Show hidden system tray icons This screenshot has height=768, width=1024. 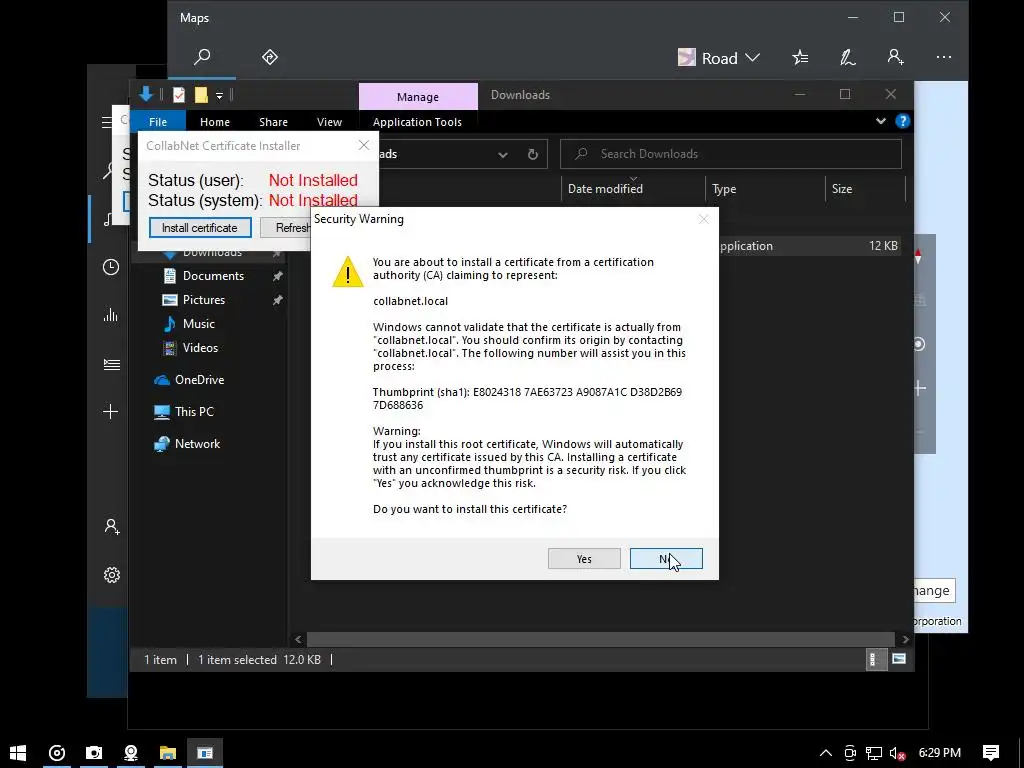click(x=825, y=753)
